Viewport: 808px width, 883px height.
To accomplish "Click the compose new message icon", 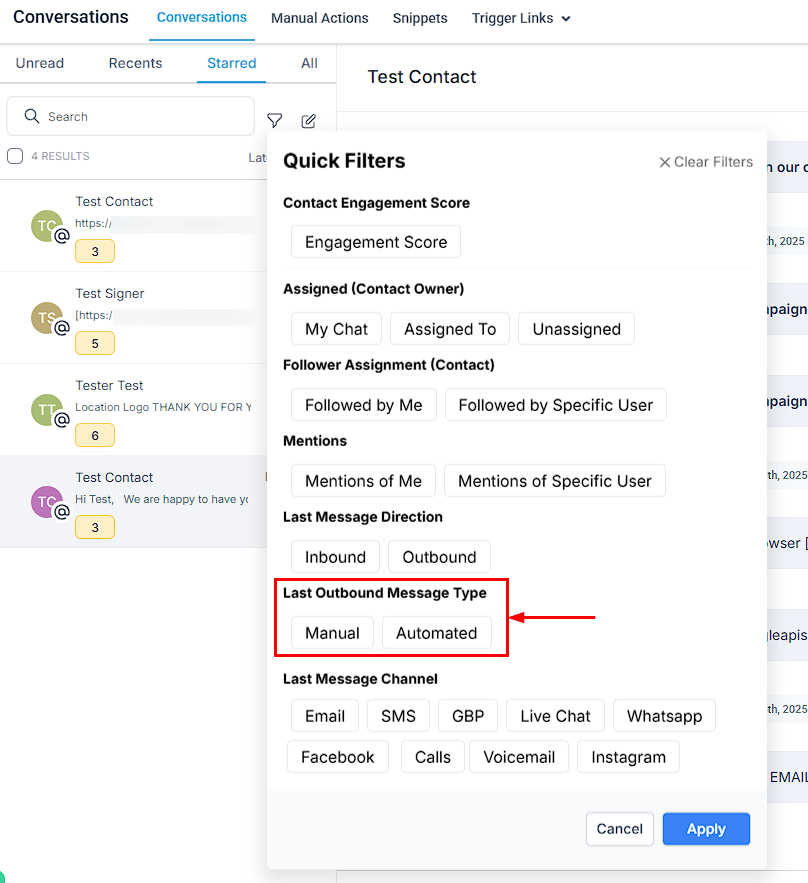I will click(309, 121).
